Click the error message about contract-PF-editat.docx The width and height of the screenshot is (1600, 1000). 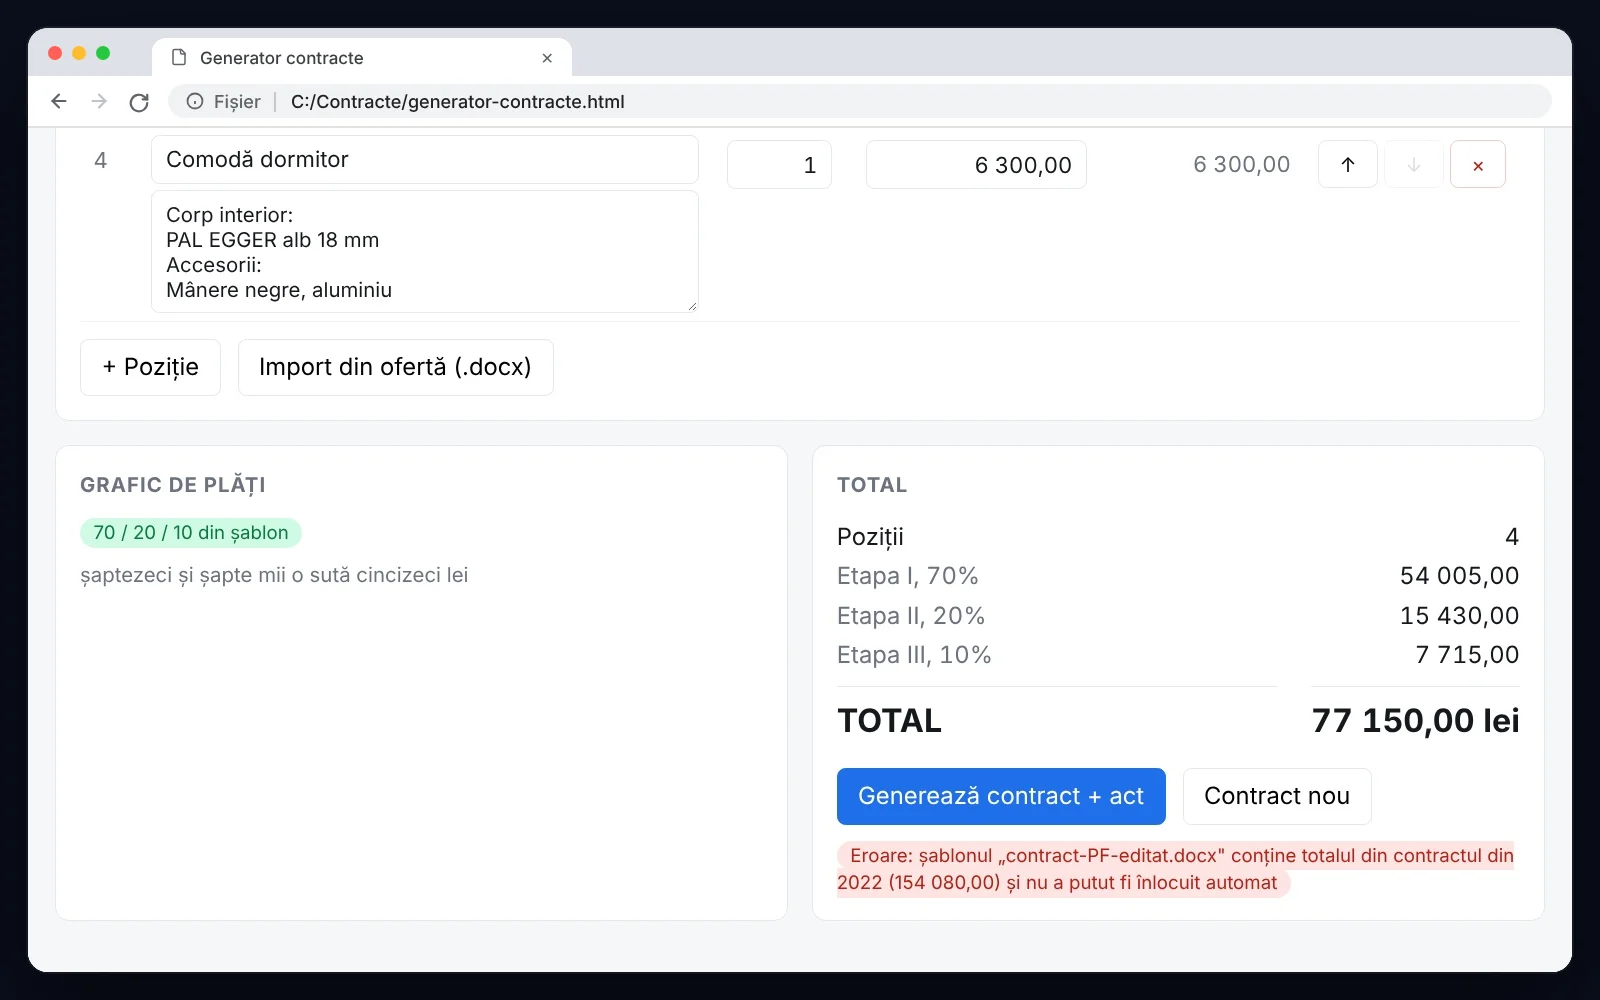[x=1175, y=869]
